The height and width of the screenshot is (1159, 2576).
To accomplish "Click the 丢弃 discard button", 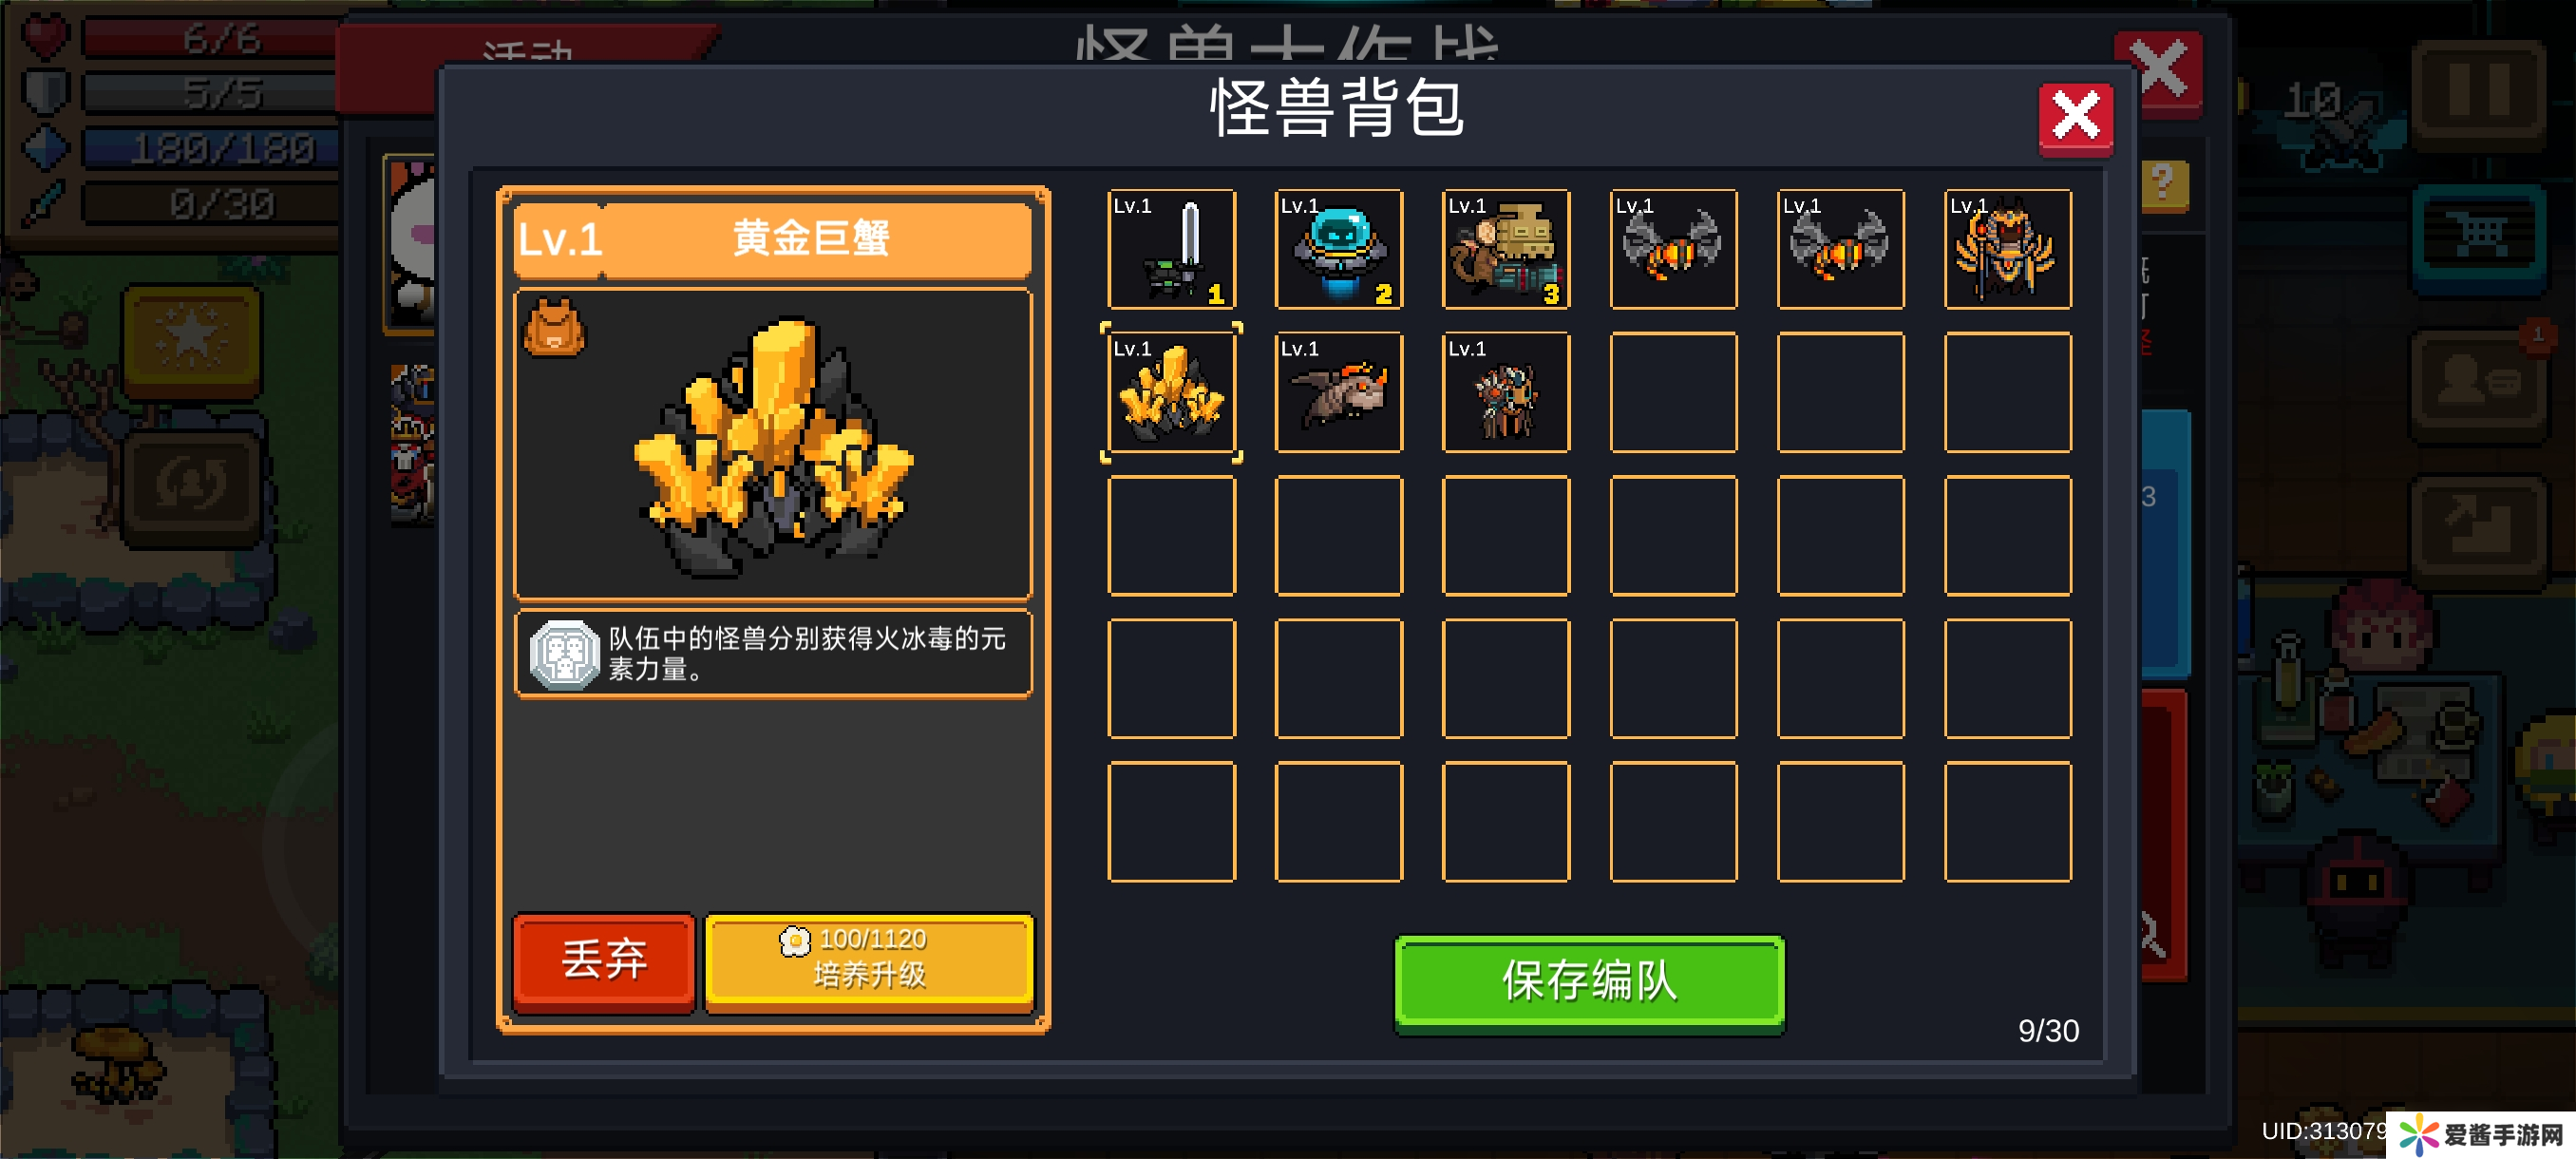I will click(603, 961).
